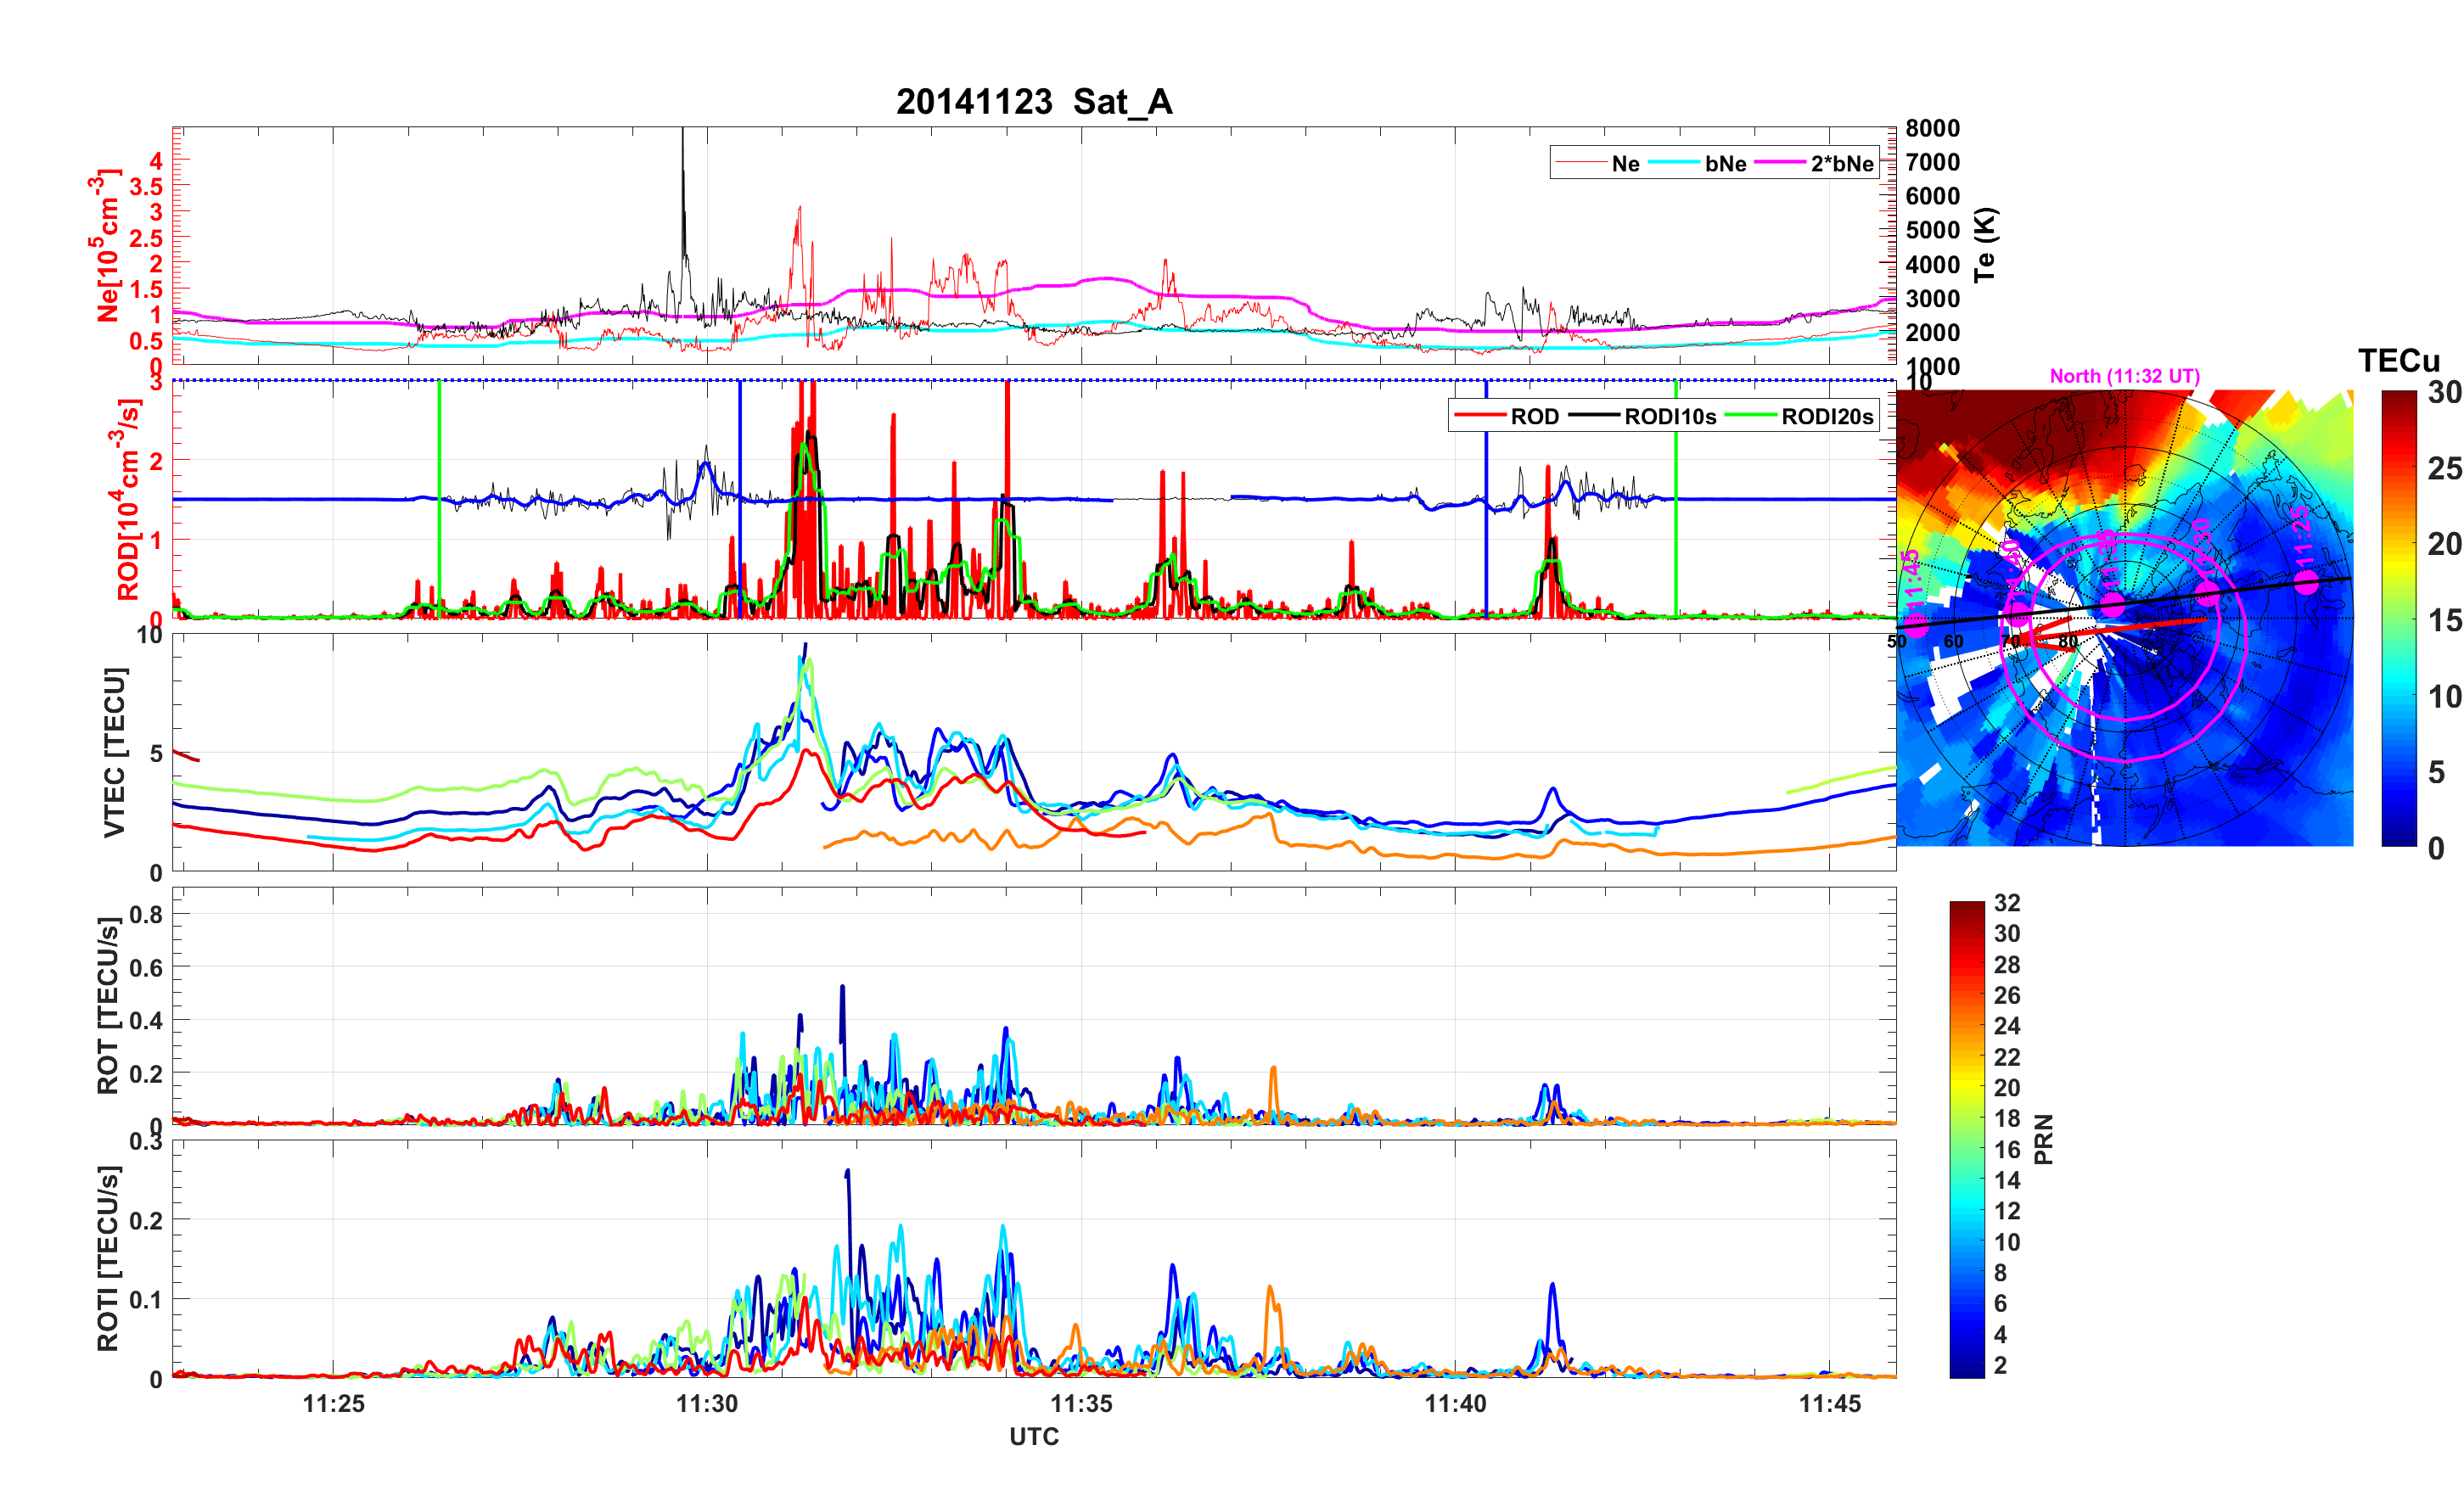Screen dimensions: 2464x1490
Task: Click the magenta 11:25 marker on the polar map
Action: tap(2306, 582)
